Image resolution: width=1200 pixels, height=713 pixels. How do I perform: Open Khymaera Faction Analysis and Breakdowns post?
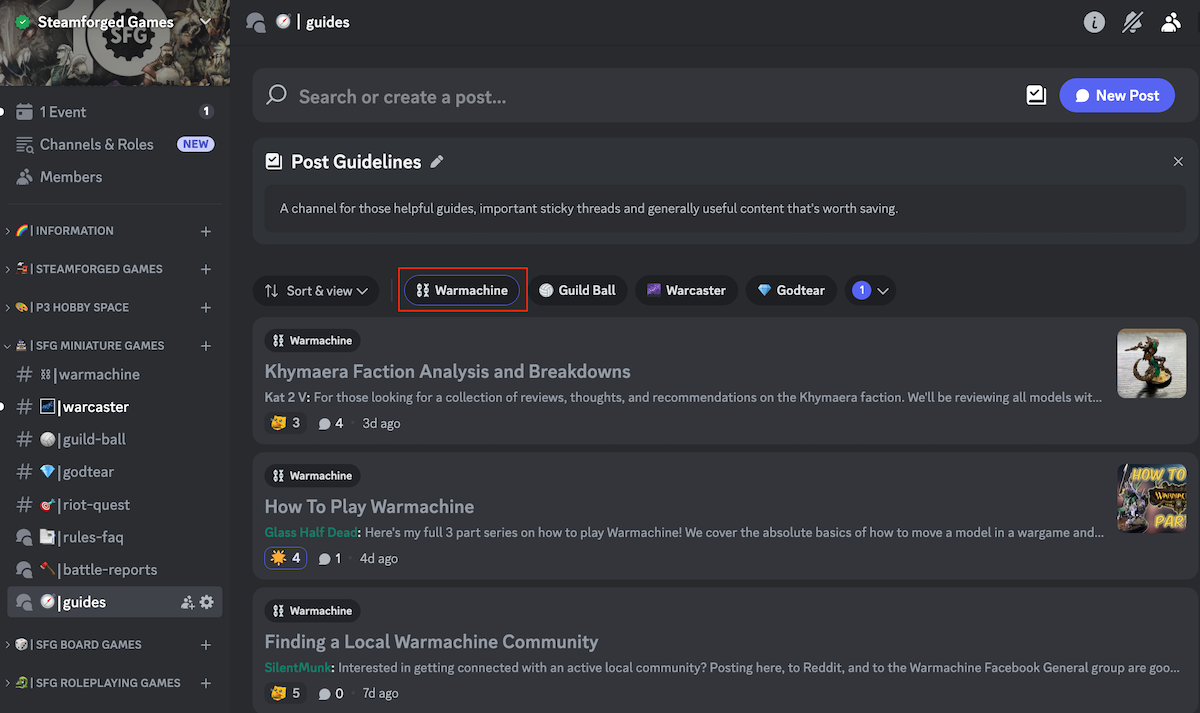tap(447, 372)
